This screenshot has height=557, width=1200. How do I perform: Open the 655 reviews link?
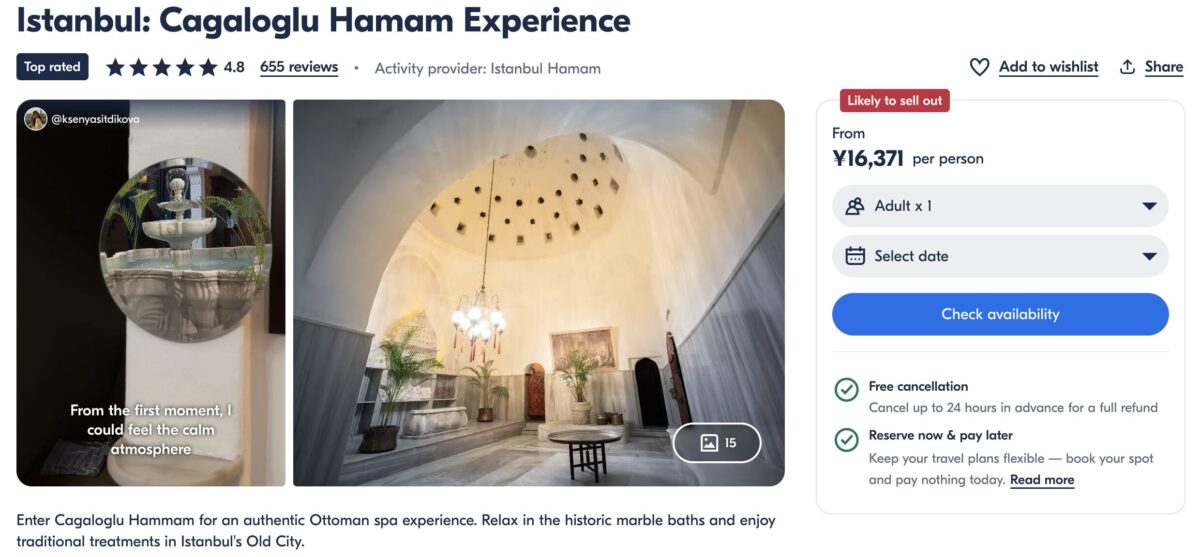299,67
